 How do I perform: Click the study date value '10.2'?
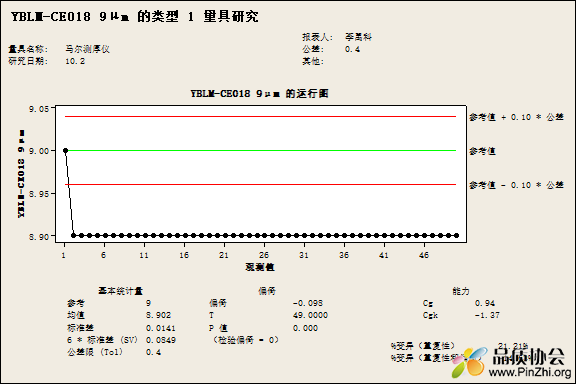click(x=75, y=61)
